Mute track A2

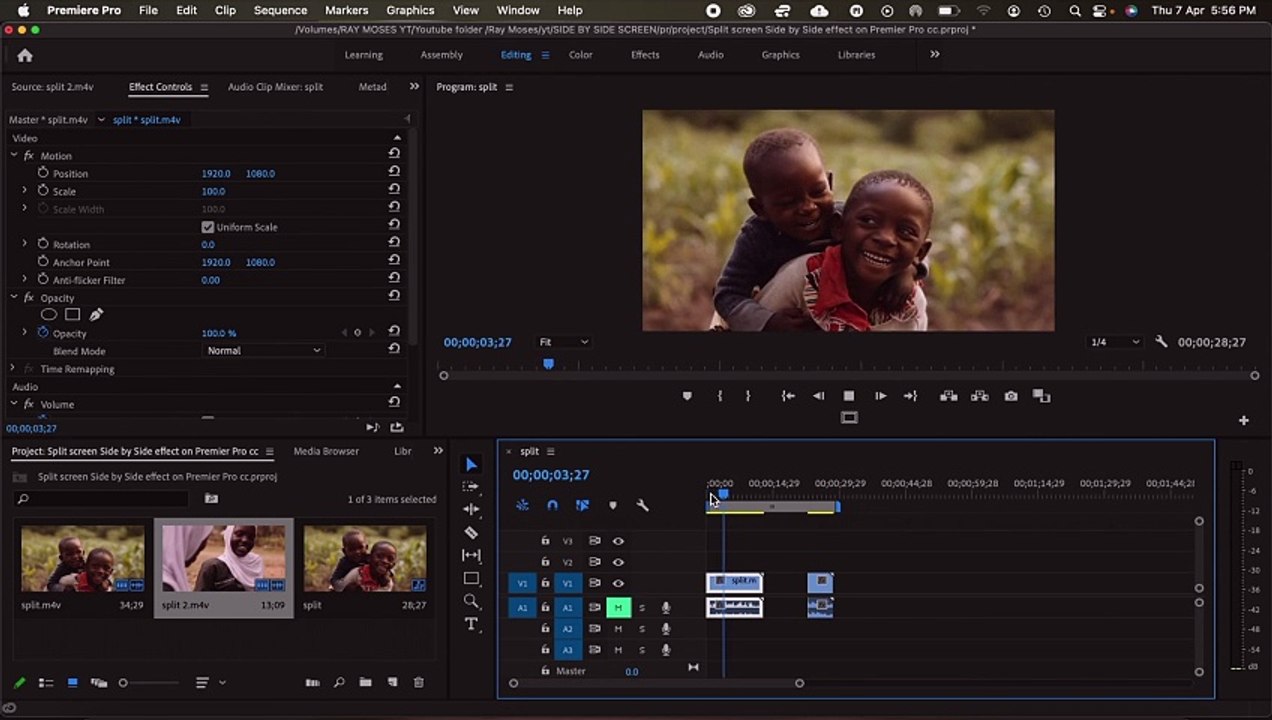[x=618, y=629]
